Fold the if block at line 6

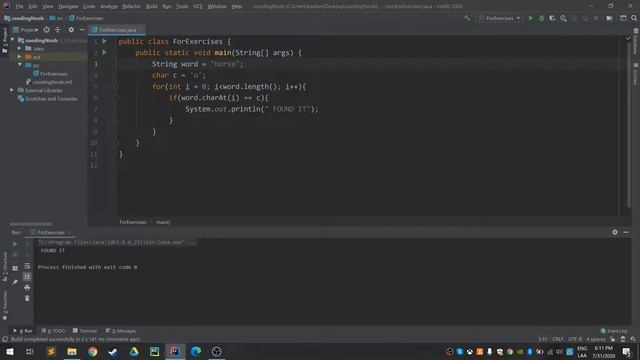(x=116, y=98)
